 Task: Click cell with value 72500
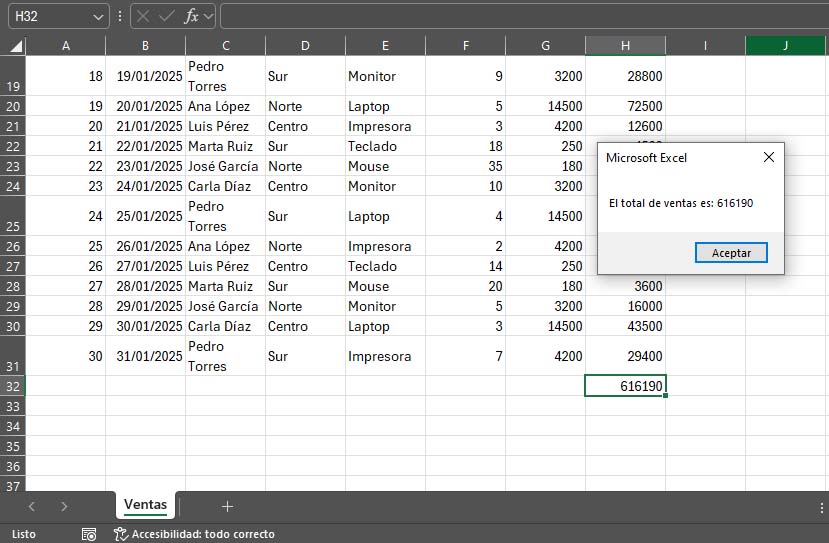click(x=625, y=106)
